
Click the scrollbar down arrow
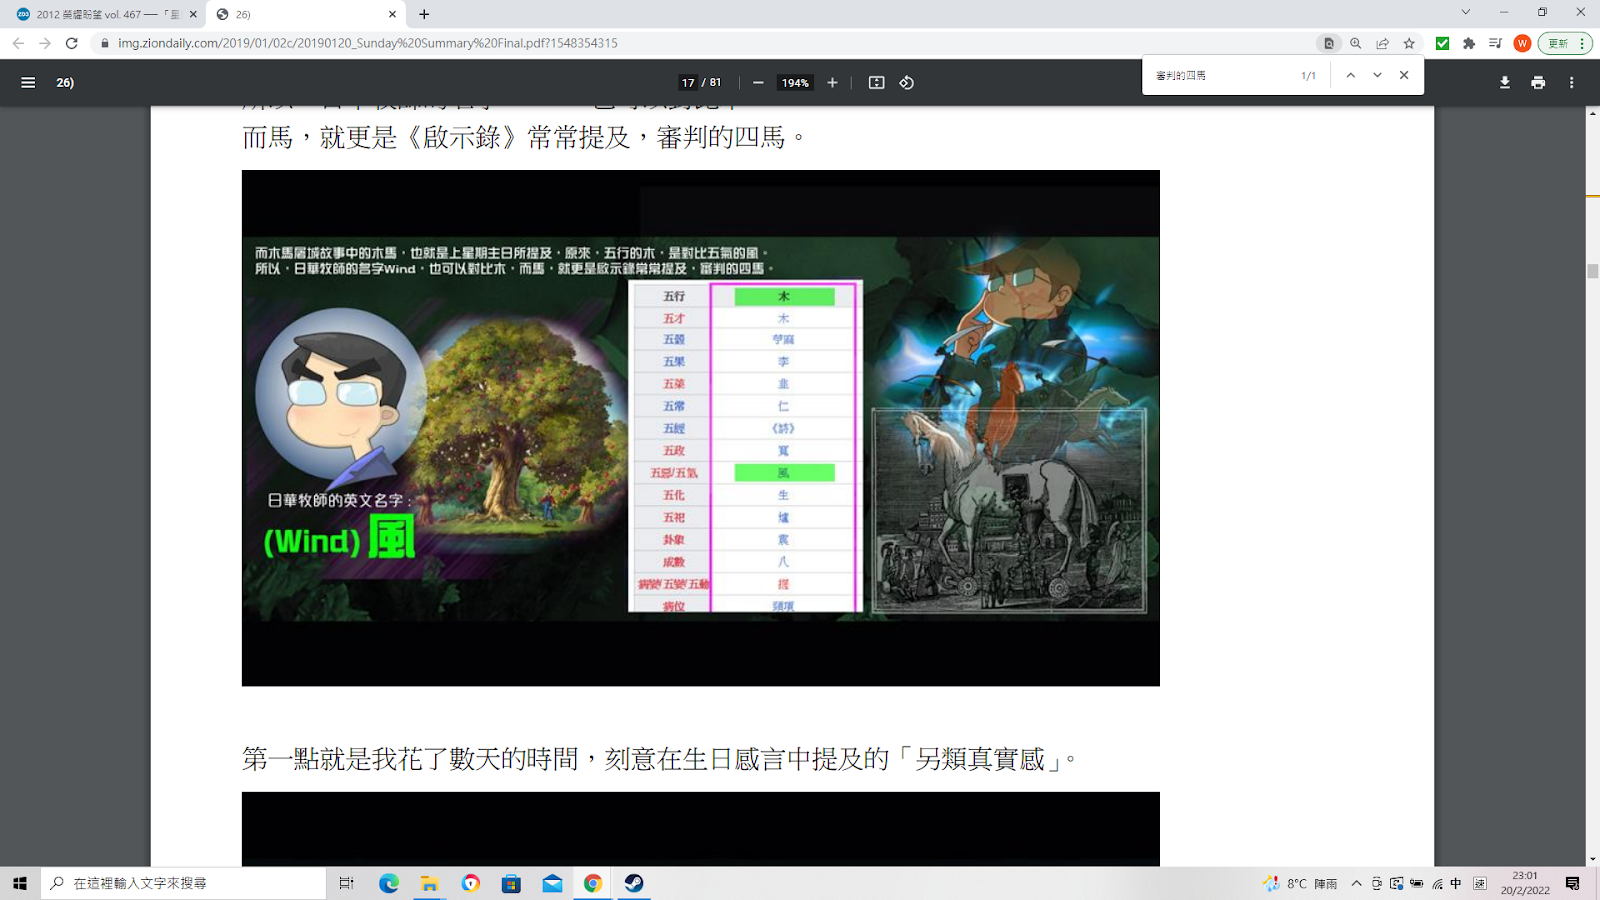coord(1592,859)
